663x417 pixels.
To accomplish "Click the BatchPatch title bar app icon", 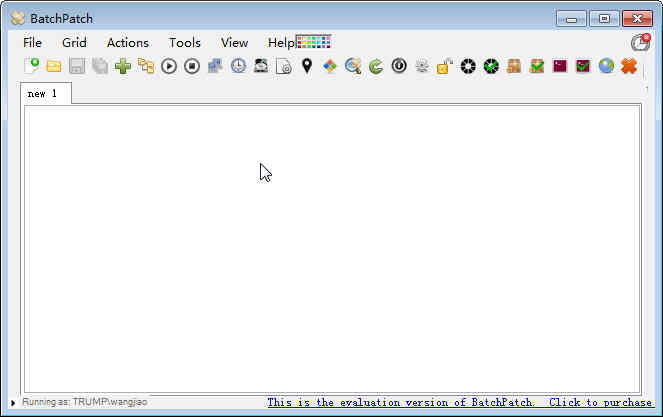I will tap(18, 19).
